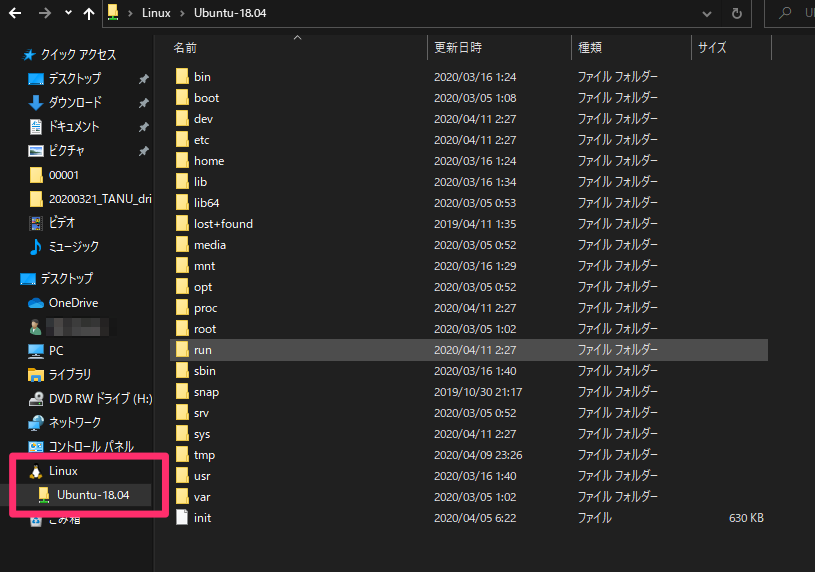Click the root folder icon
815x572 pixels.
pos(182,329)
